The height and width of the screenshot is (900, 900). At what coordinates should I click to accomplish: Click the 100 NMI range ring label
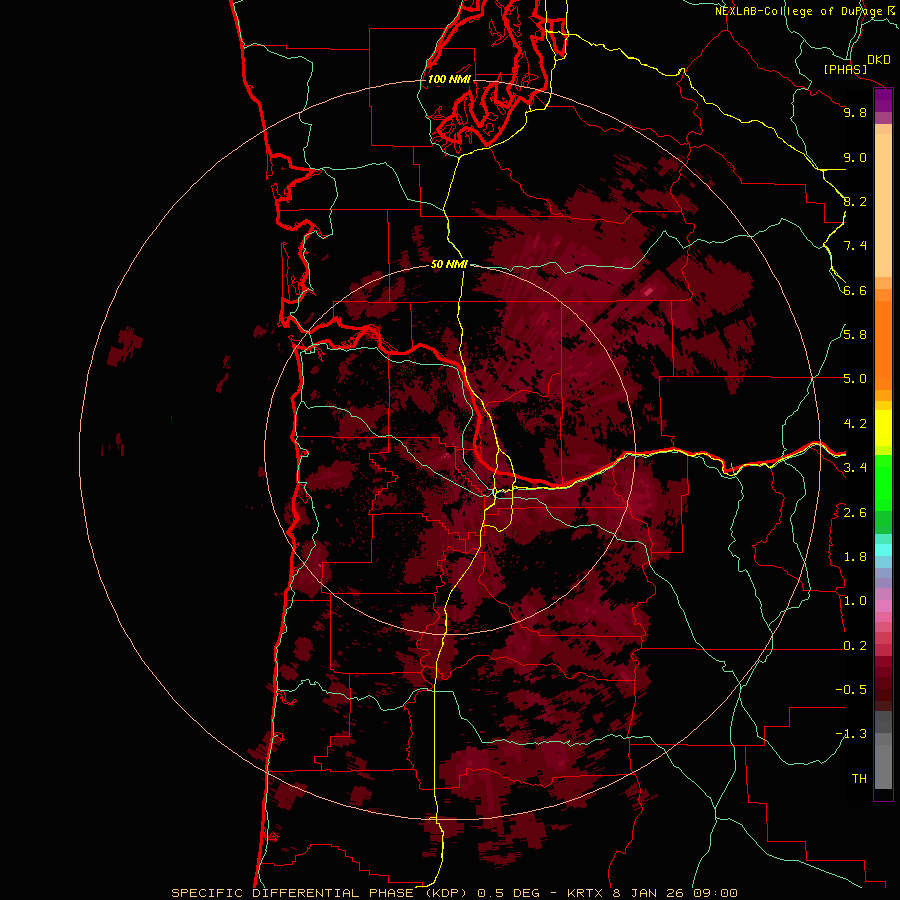click(x=449, y=79)
